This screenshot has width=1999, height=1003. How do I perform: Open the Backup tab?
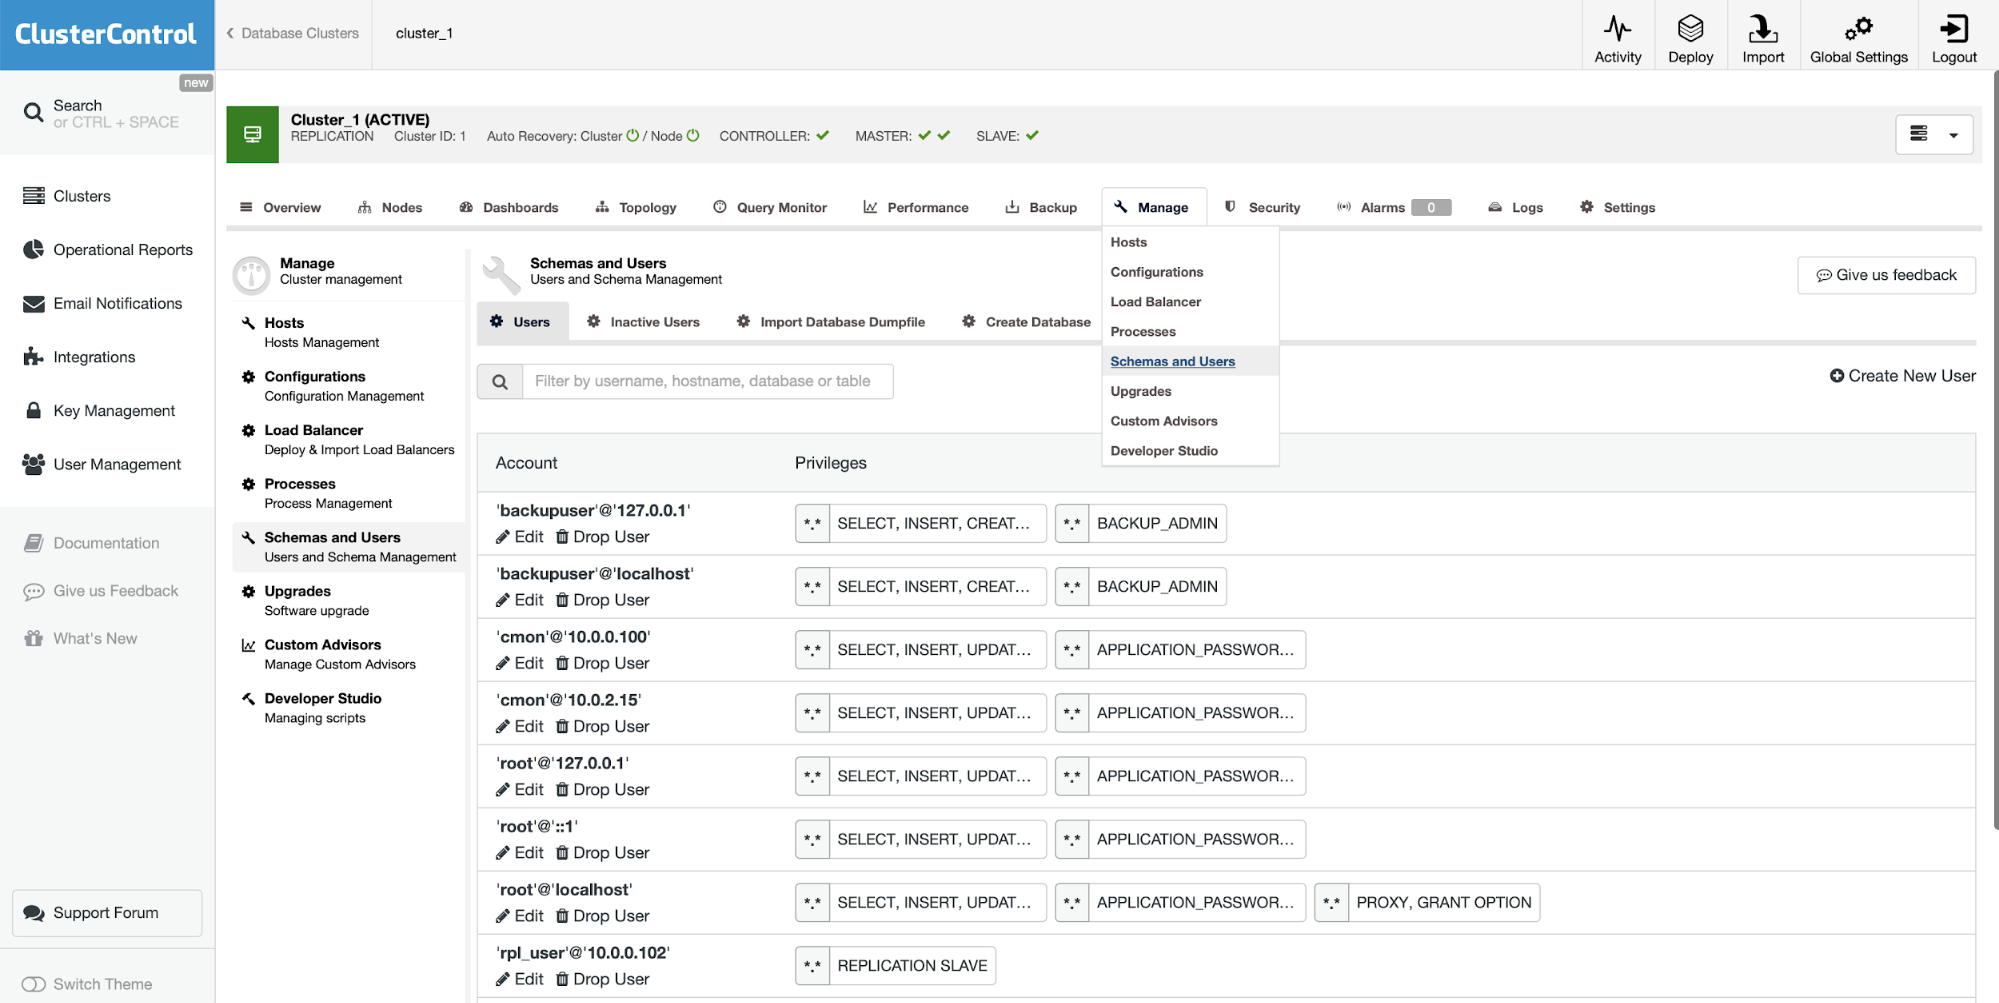tap(1041, 207)
